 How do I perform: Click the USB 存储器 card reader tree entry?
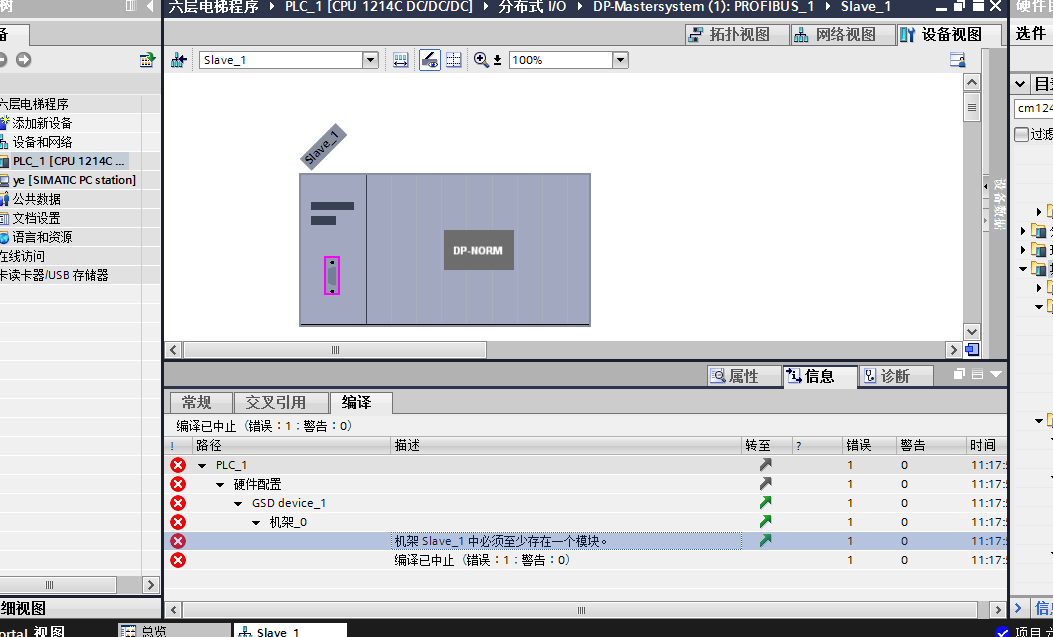(x=54, y=275)
